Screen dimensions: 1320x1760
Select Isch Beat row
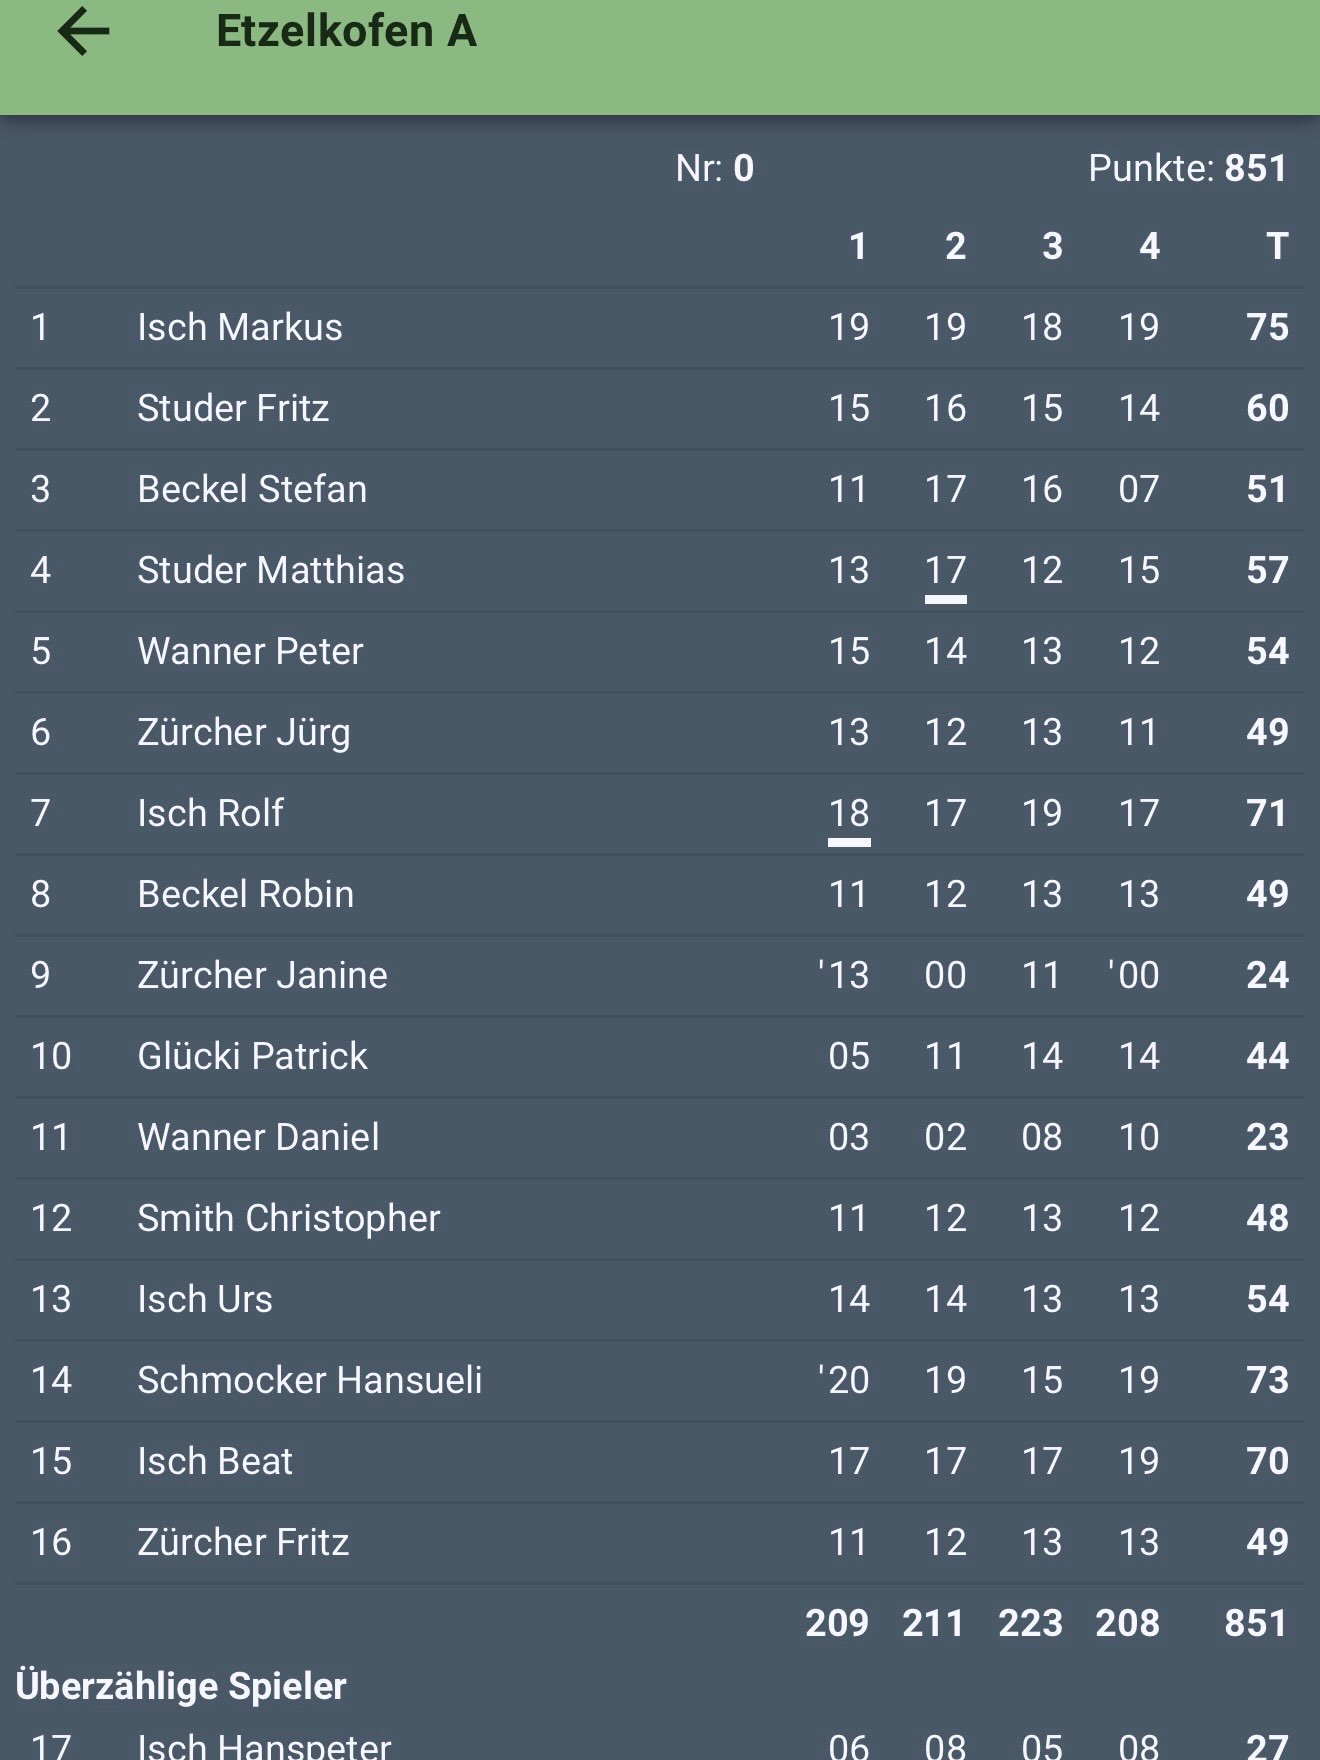click(660, 1462)
